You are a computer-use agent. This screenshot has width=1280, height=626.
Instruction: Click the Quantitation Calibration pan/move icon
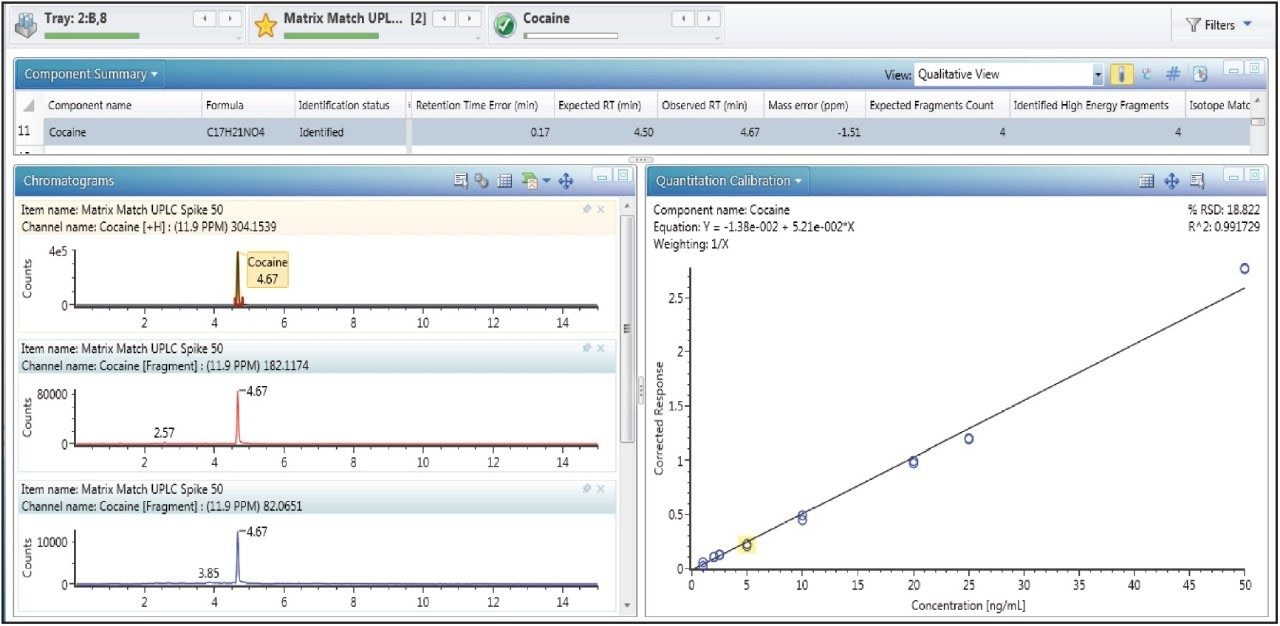1173,181
